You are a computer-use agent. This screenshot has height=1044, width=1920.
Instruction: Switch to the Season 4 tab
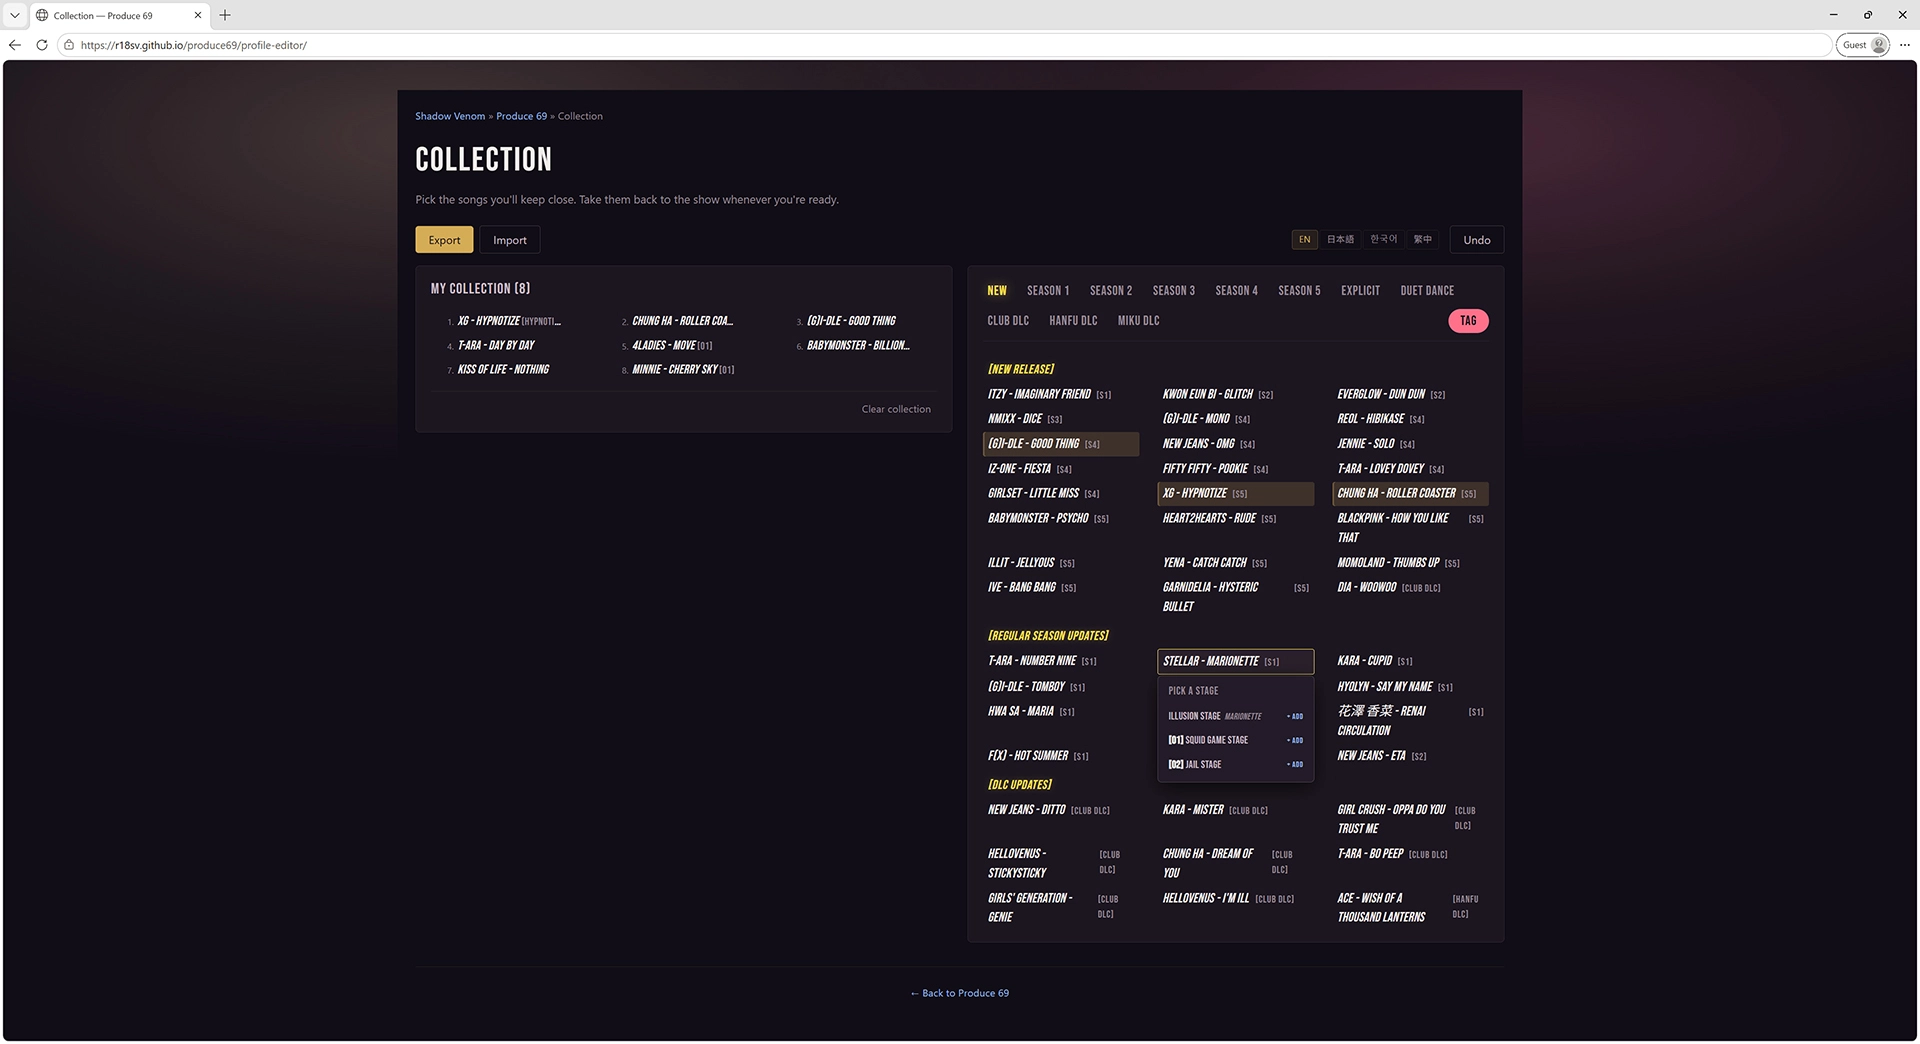pyautogui.click(x=1237, y=291)
